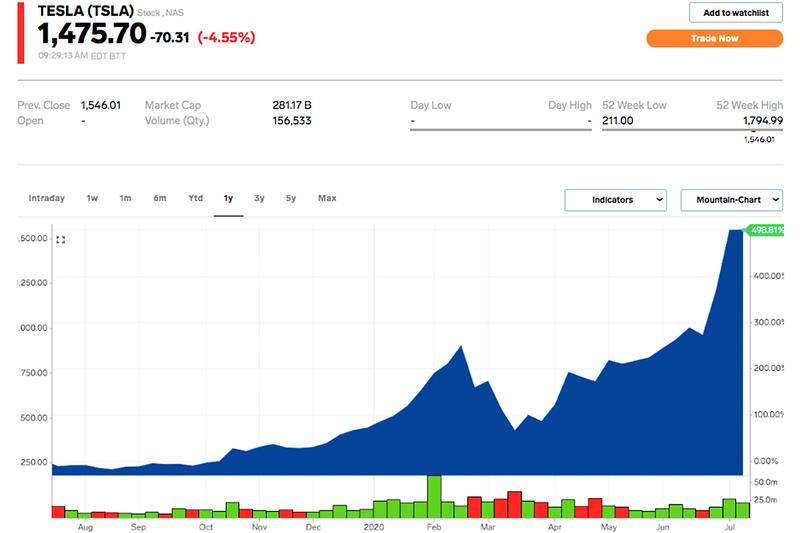This screenshot has height=533, width=800.
Task: Click the Feb label on the time axis
Action: click(x=434, y=527)
